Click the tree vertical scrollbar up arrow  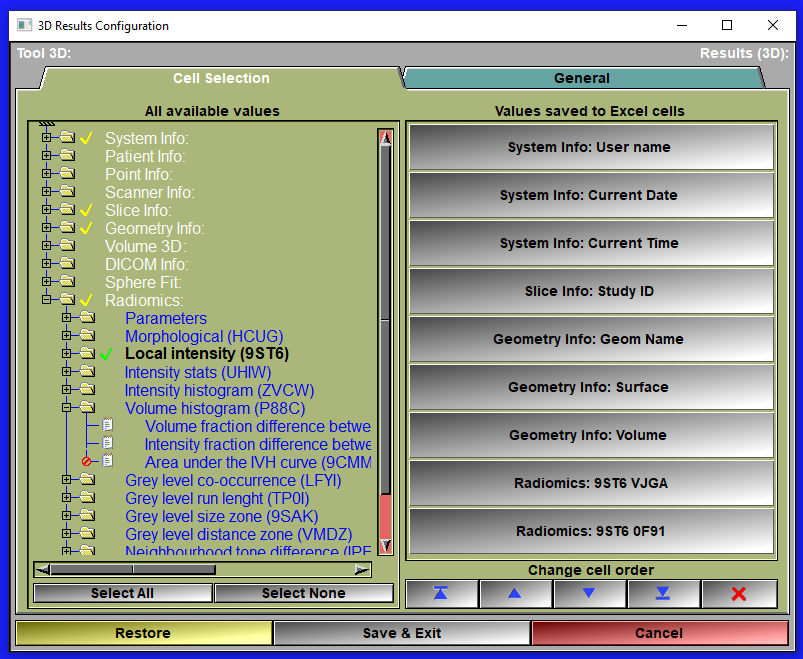(x=386, y=138)
